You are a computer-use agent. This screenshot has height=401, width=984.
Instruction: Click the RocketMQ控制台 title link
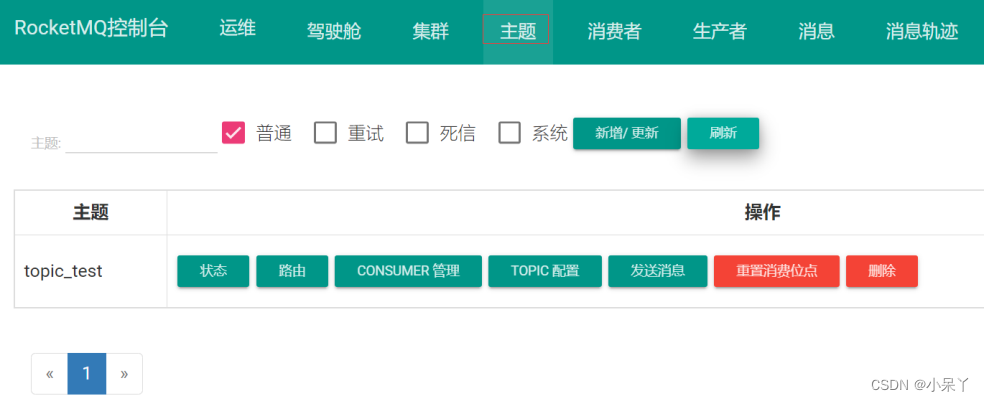click(91, 29)
